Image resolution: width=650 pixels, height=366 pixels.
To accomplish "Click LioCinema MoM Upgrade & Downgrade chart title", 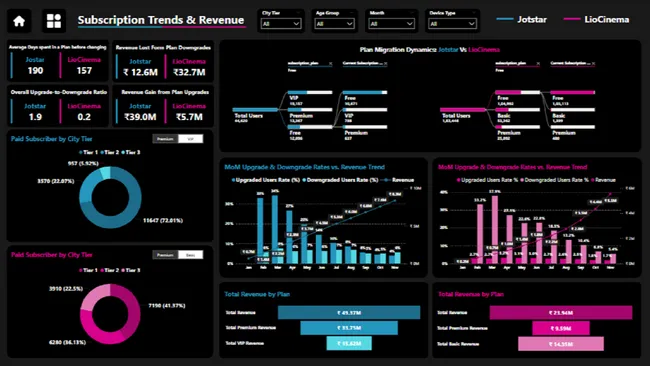I will point(512,167).
